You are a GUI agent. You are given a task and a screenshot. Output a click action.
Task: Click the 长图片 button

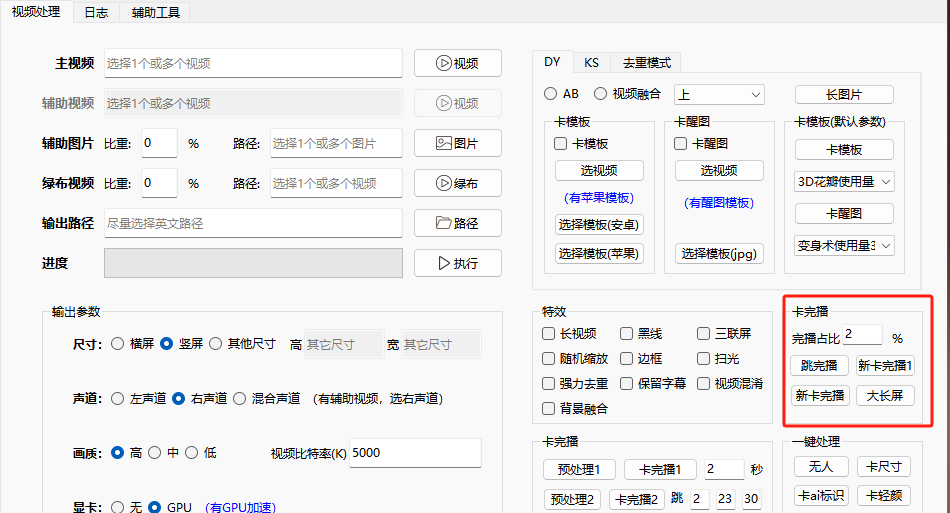[843, 94]
